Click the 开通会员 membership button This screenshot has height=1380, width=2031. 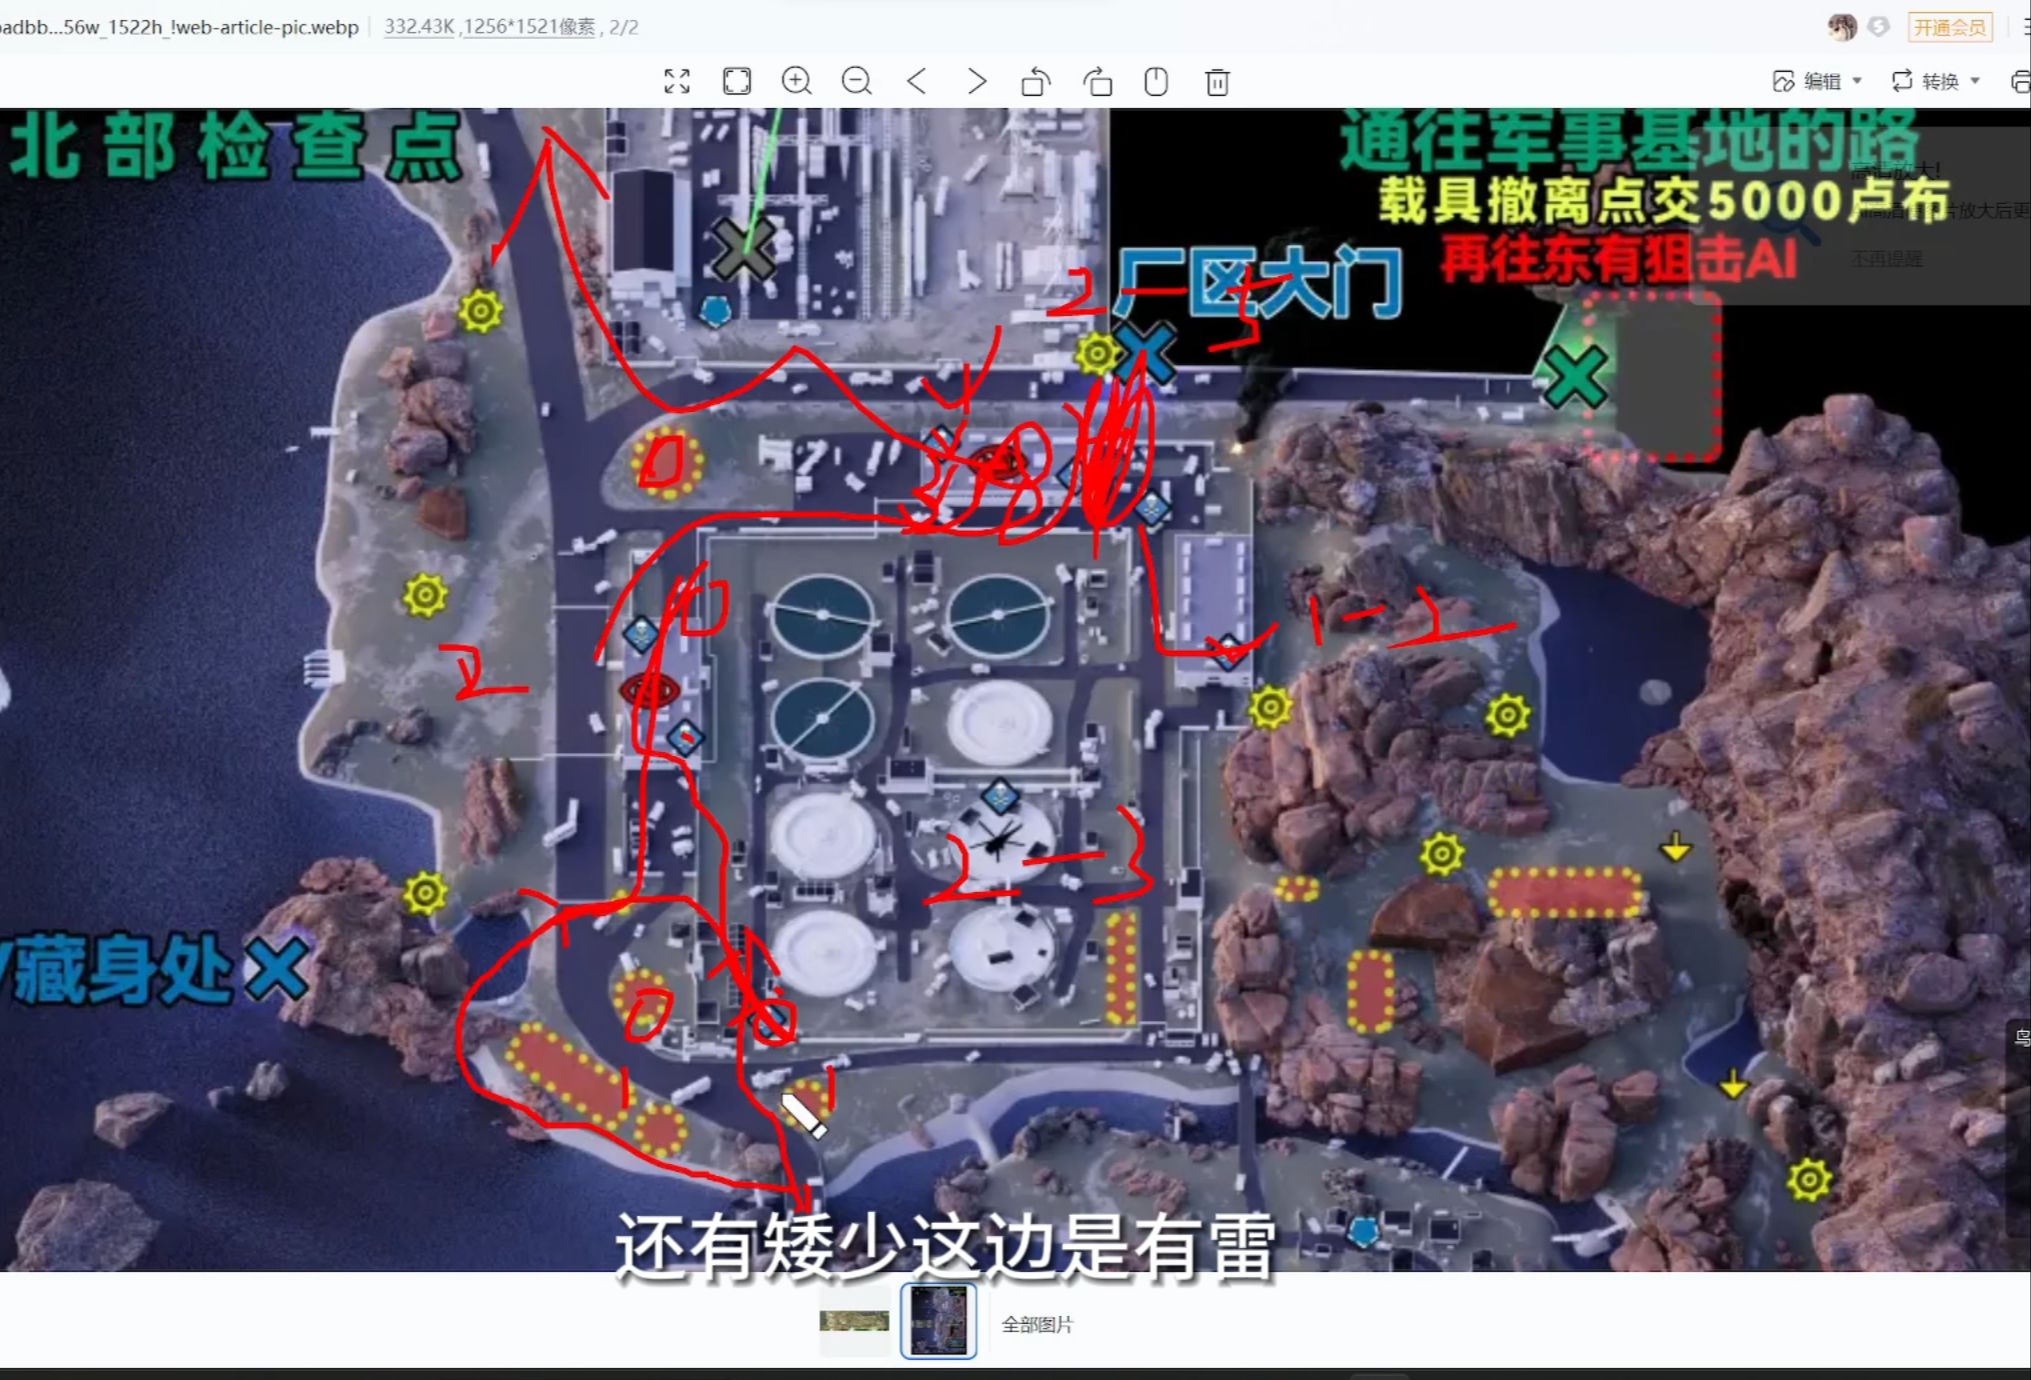pos(1950,27)
